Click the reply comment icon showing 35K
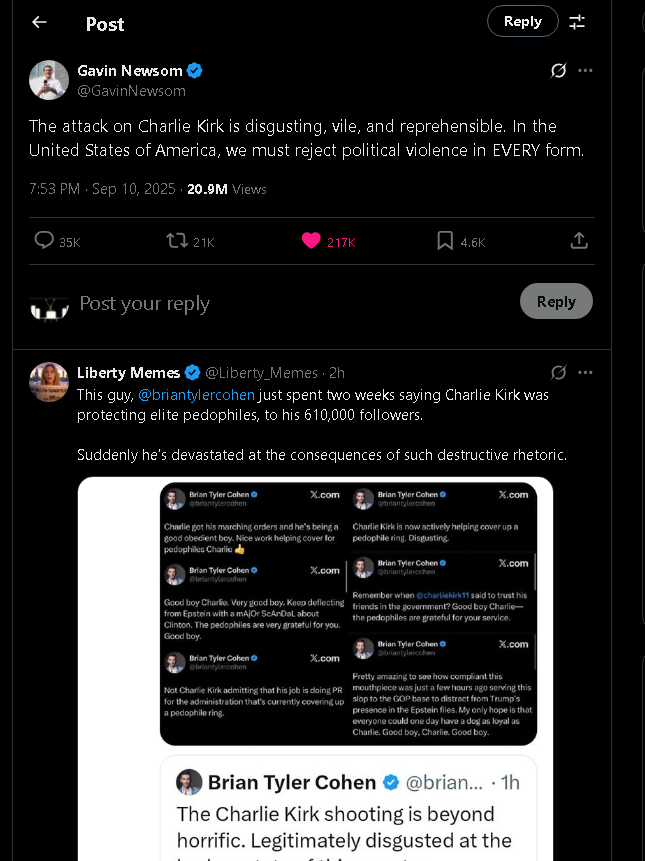Screen dimensions: 645x861 point(44,241)
